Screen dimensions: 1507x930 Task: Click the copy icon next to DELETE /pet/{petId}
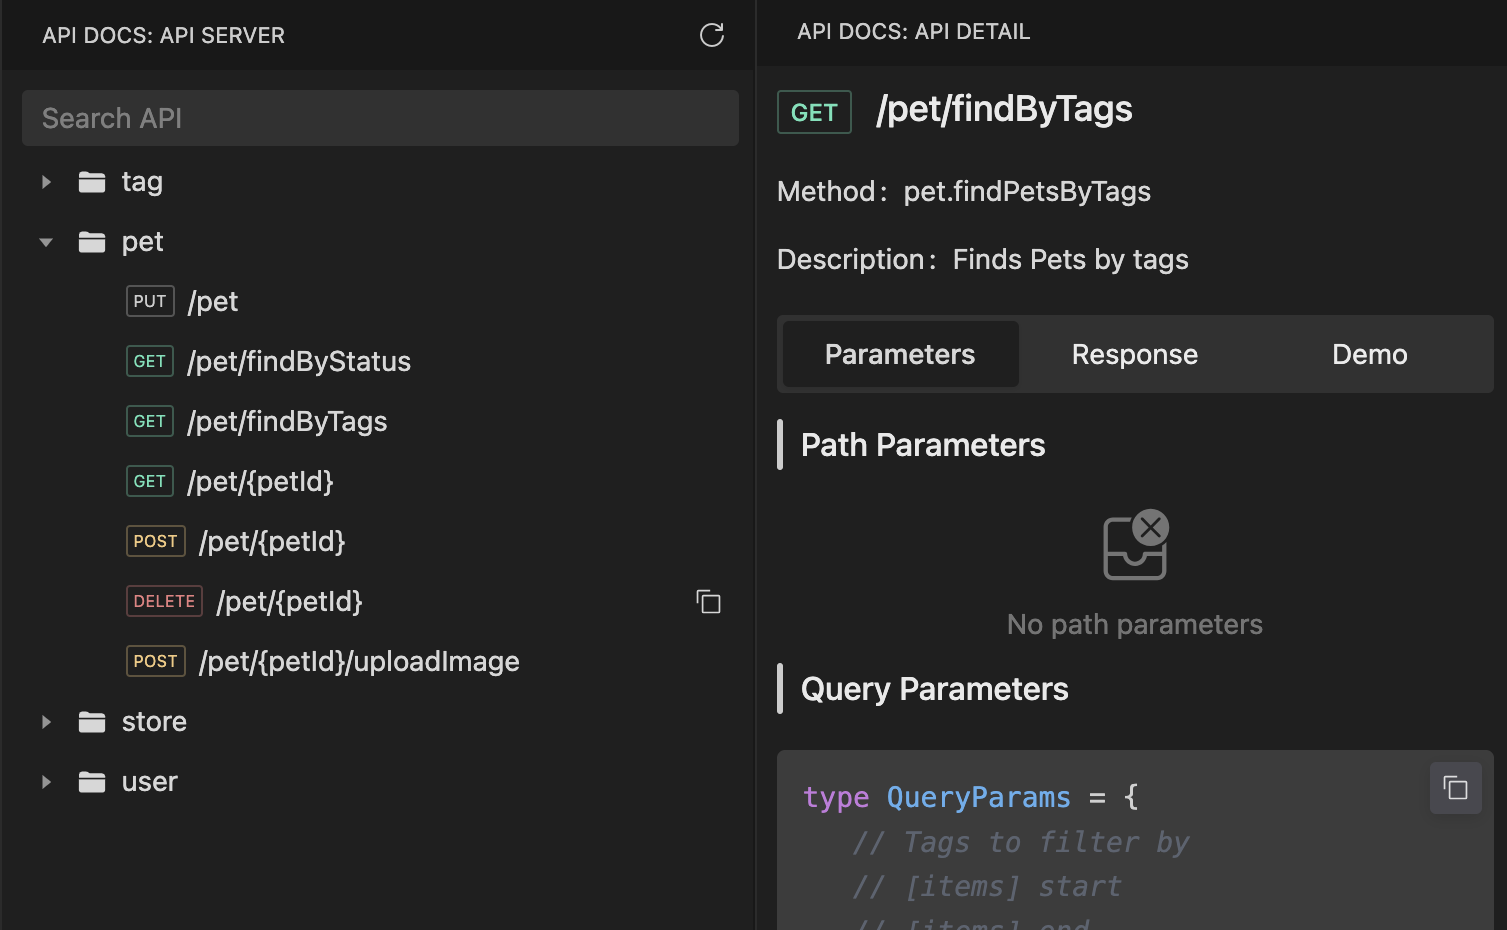(x=708, y=601)
